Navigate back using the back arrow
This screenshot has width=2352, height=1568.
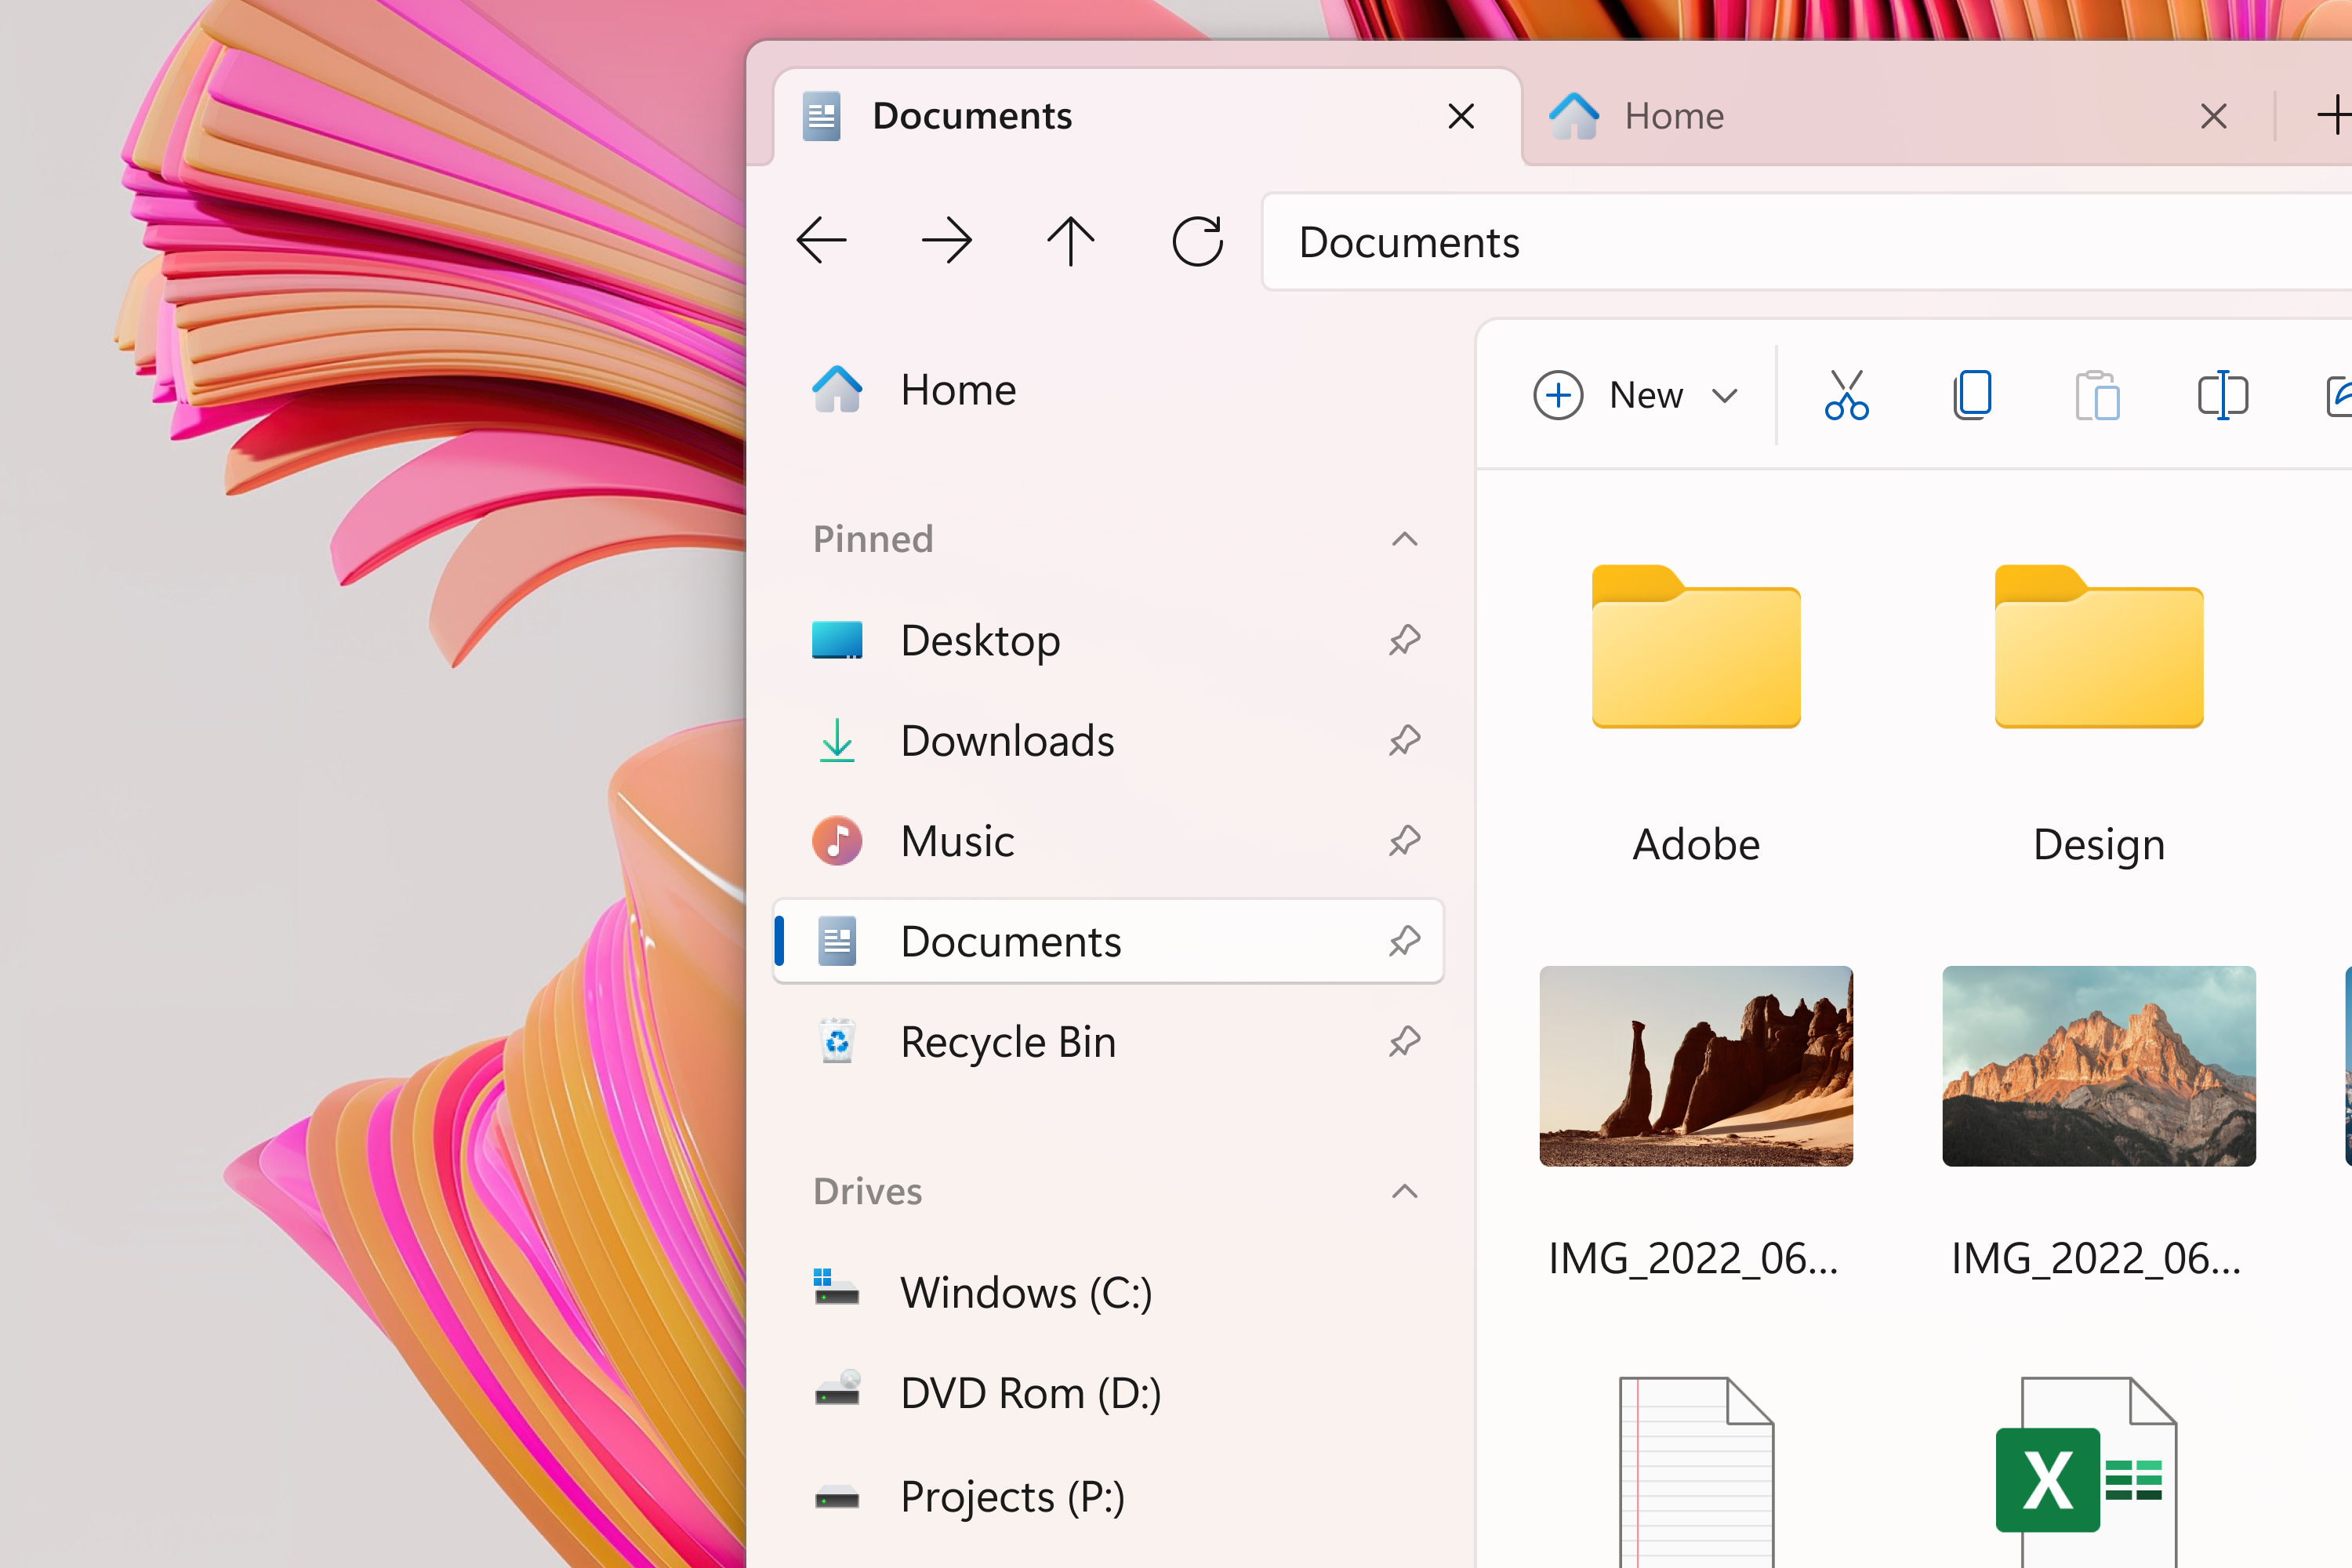click(x=820, y=240)
